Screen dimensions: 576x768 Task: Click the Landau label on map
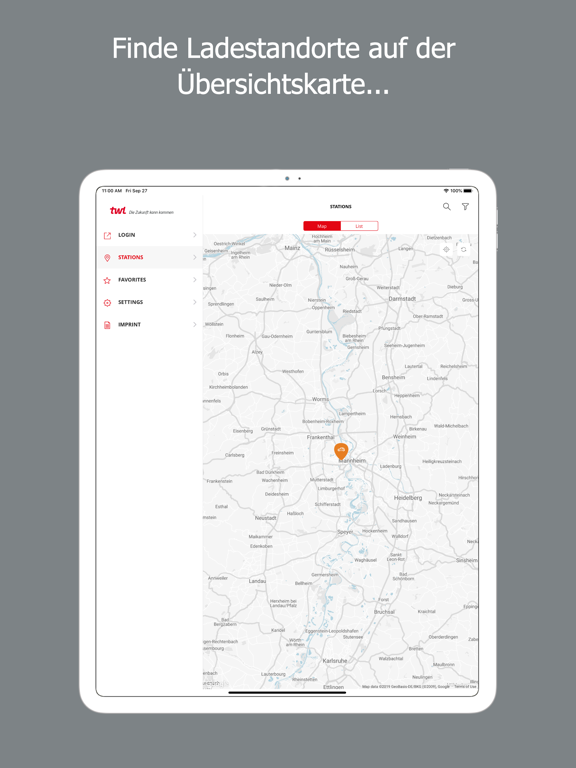[257, 581]
